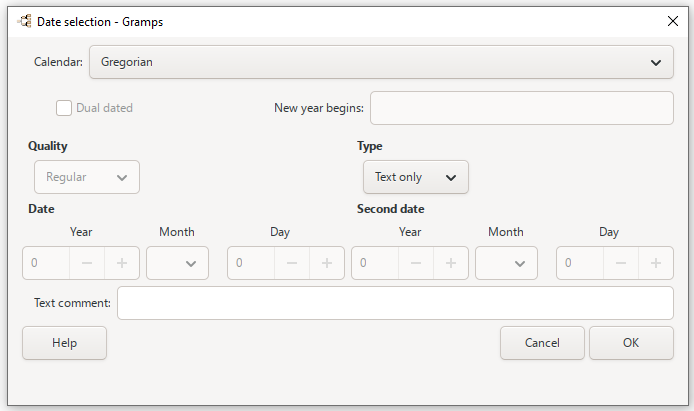
Task: Click the Gramps icon in title bar
Action: click(24, 20)
